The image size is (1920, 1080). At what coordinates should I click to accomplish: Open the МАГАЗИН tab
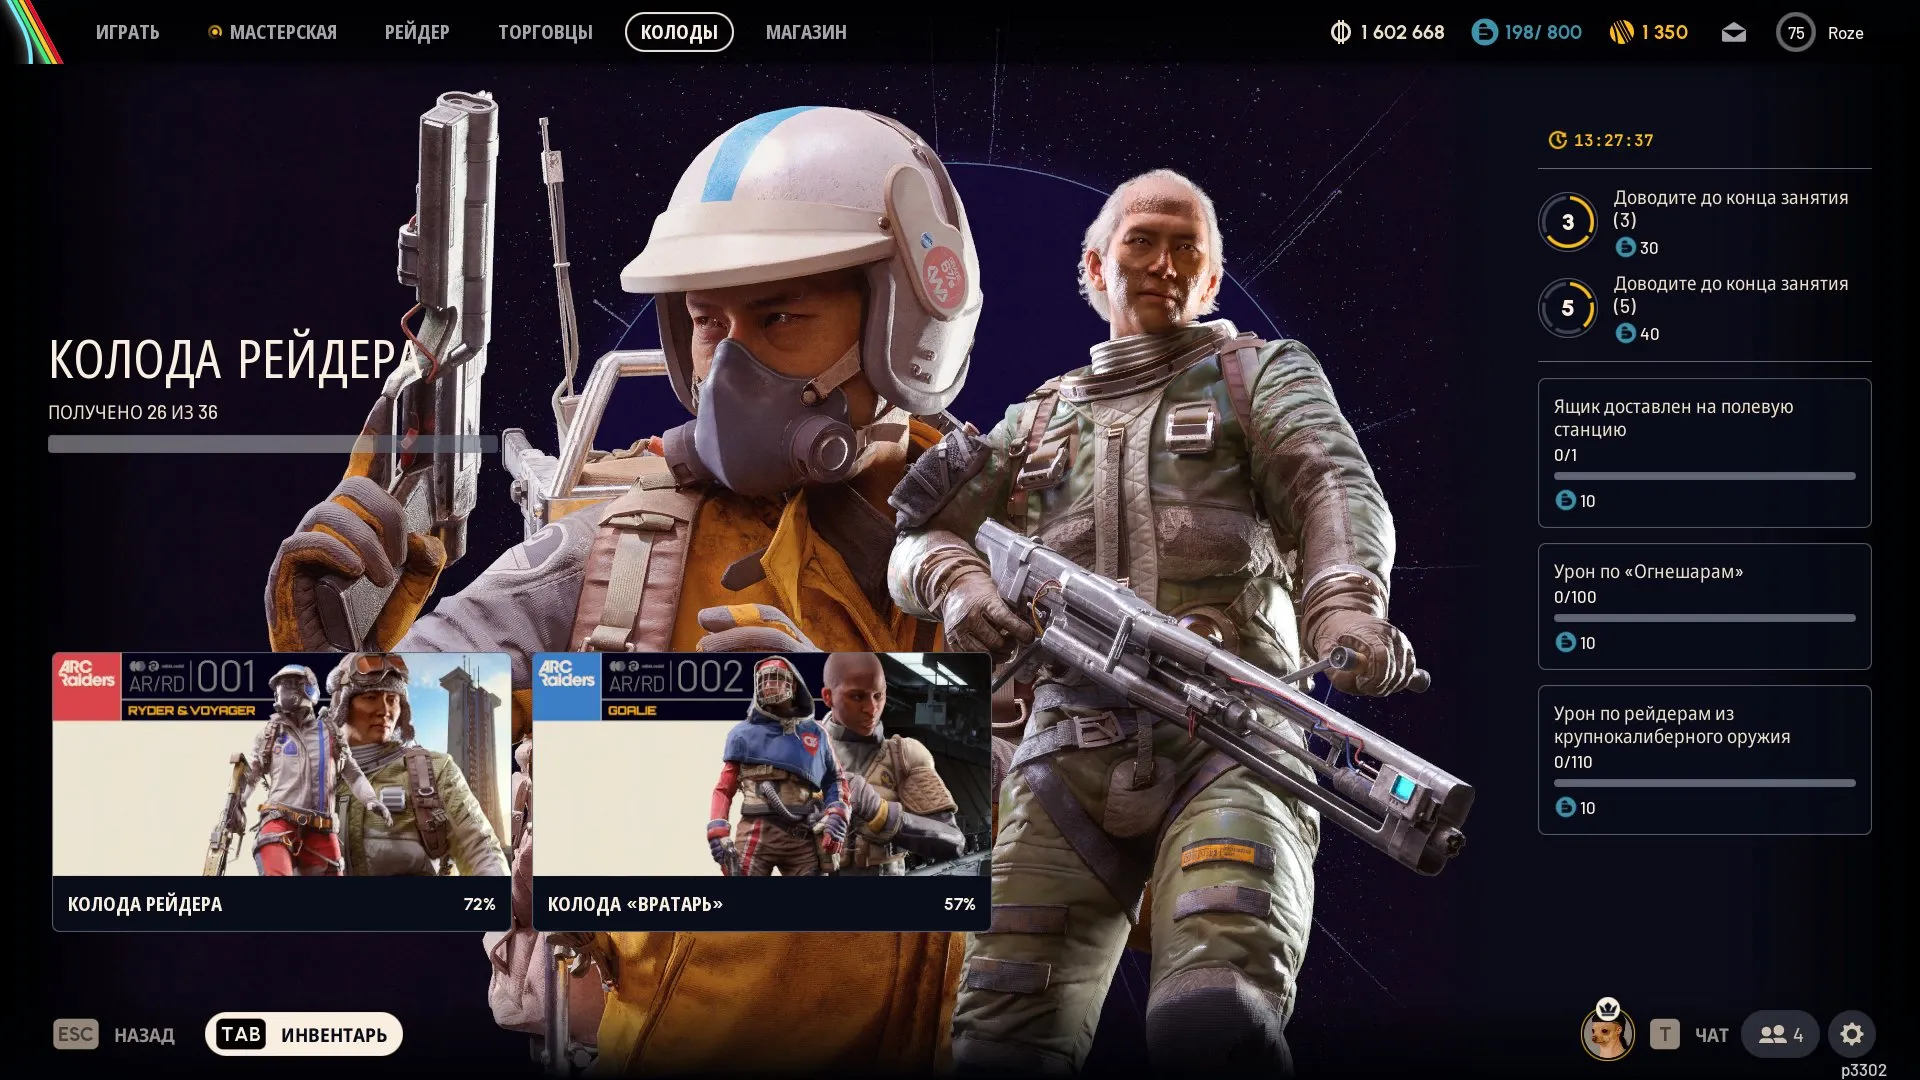[x=806, y=33]
